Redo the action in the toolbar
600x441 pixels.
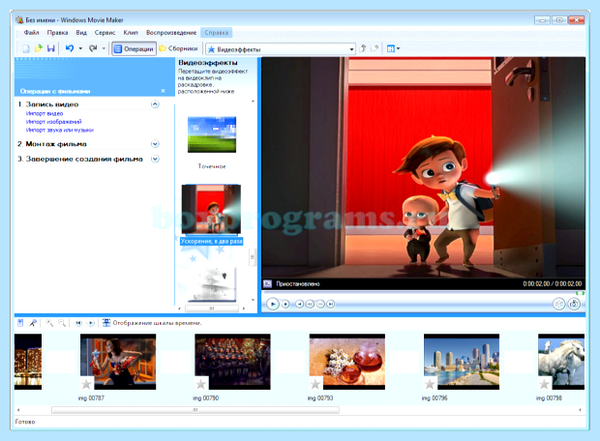(x=93, y=49)
